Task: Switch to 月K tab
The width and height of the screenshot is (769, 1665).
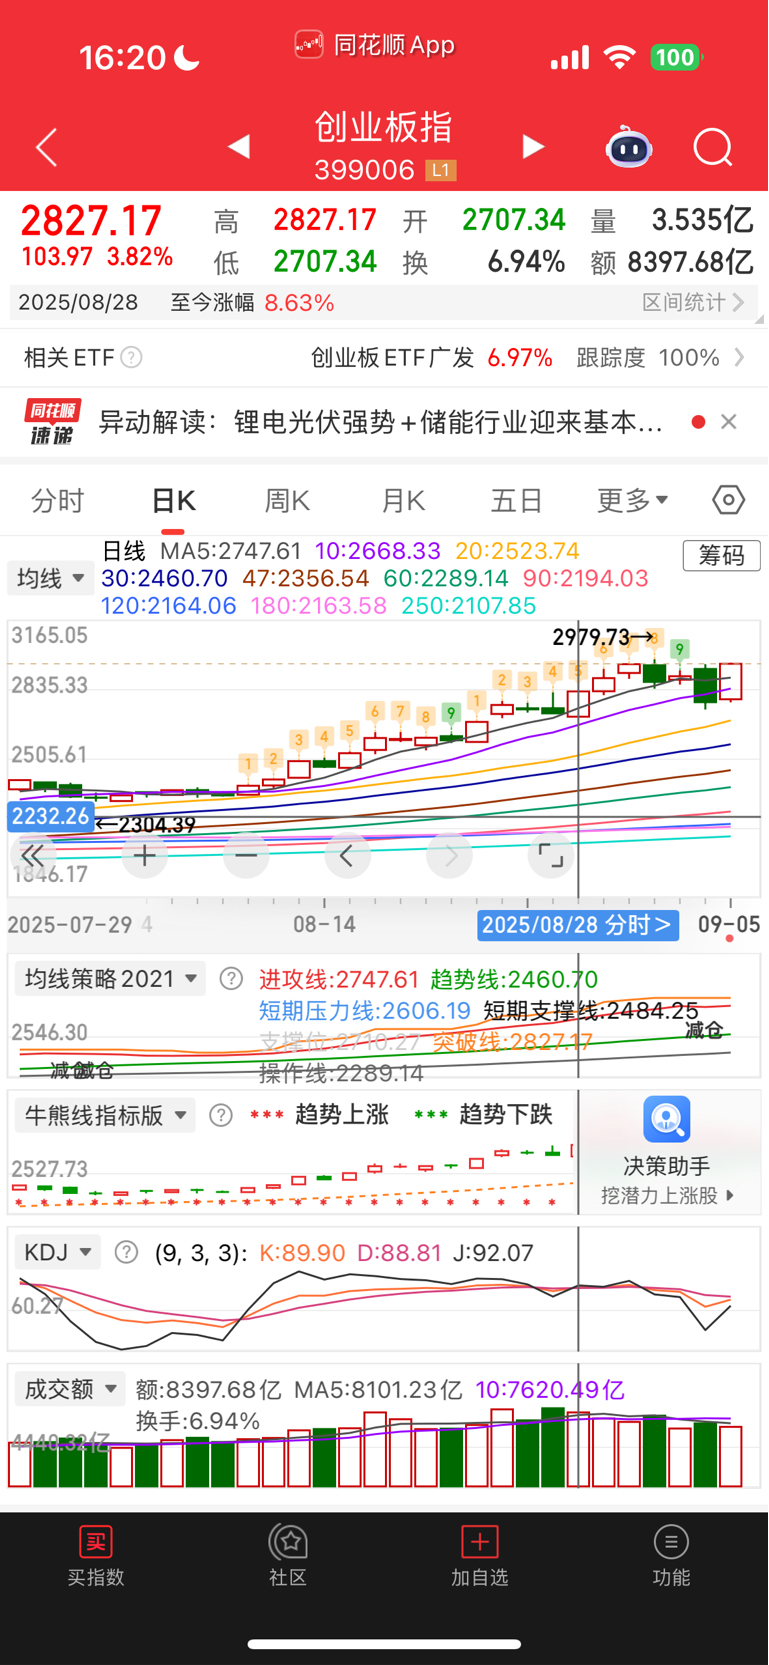Action: pyautogui.click(x=404, y=500)
